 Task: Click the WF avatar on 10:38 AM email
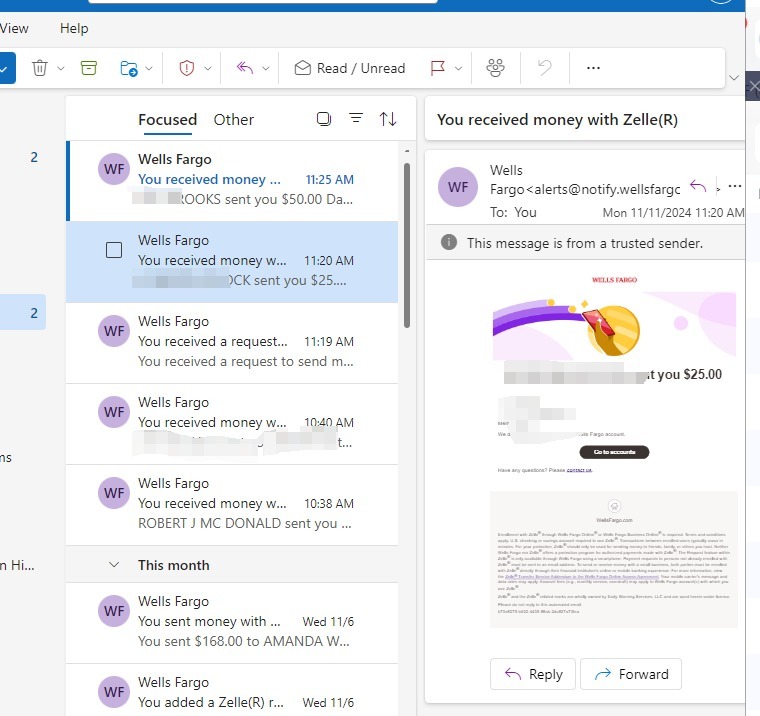pos(114,493)
